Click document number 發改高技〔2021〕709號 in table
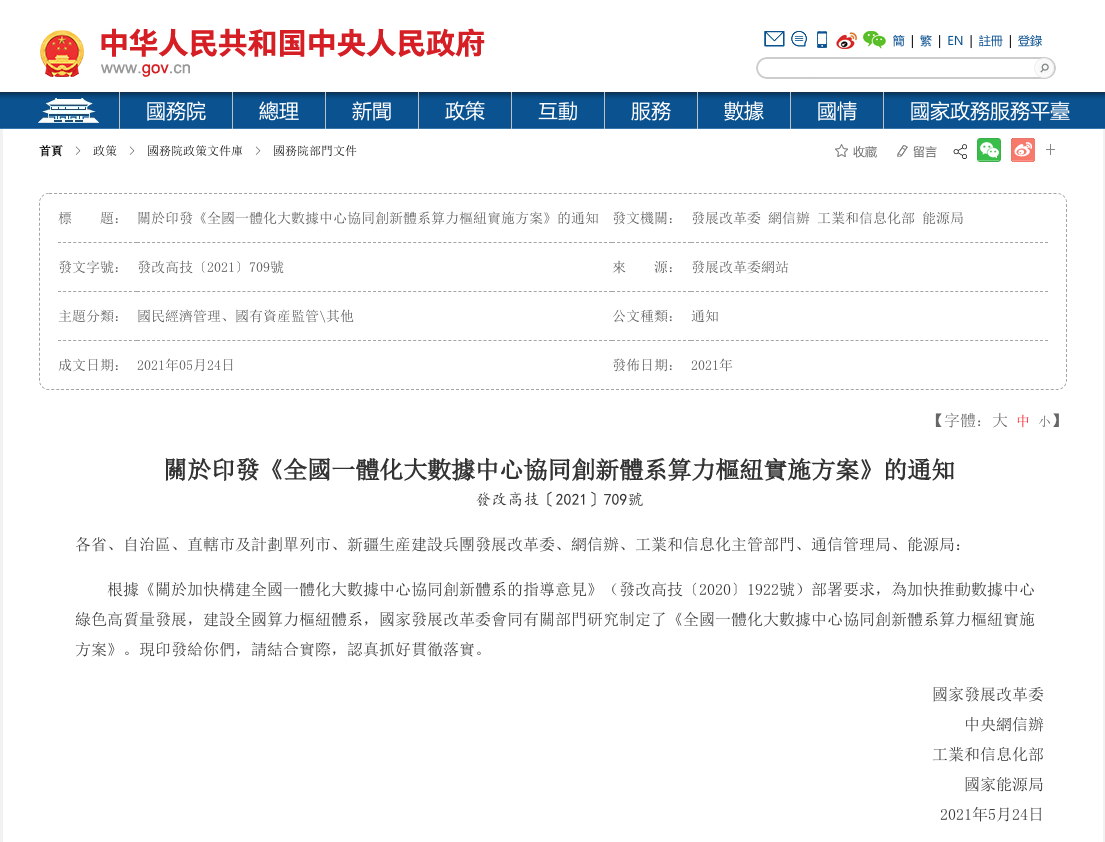Viewport: 1105px width, 842px height. coord(210,267)
